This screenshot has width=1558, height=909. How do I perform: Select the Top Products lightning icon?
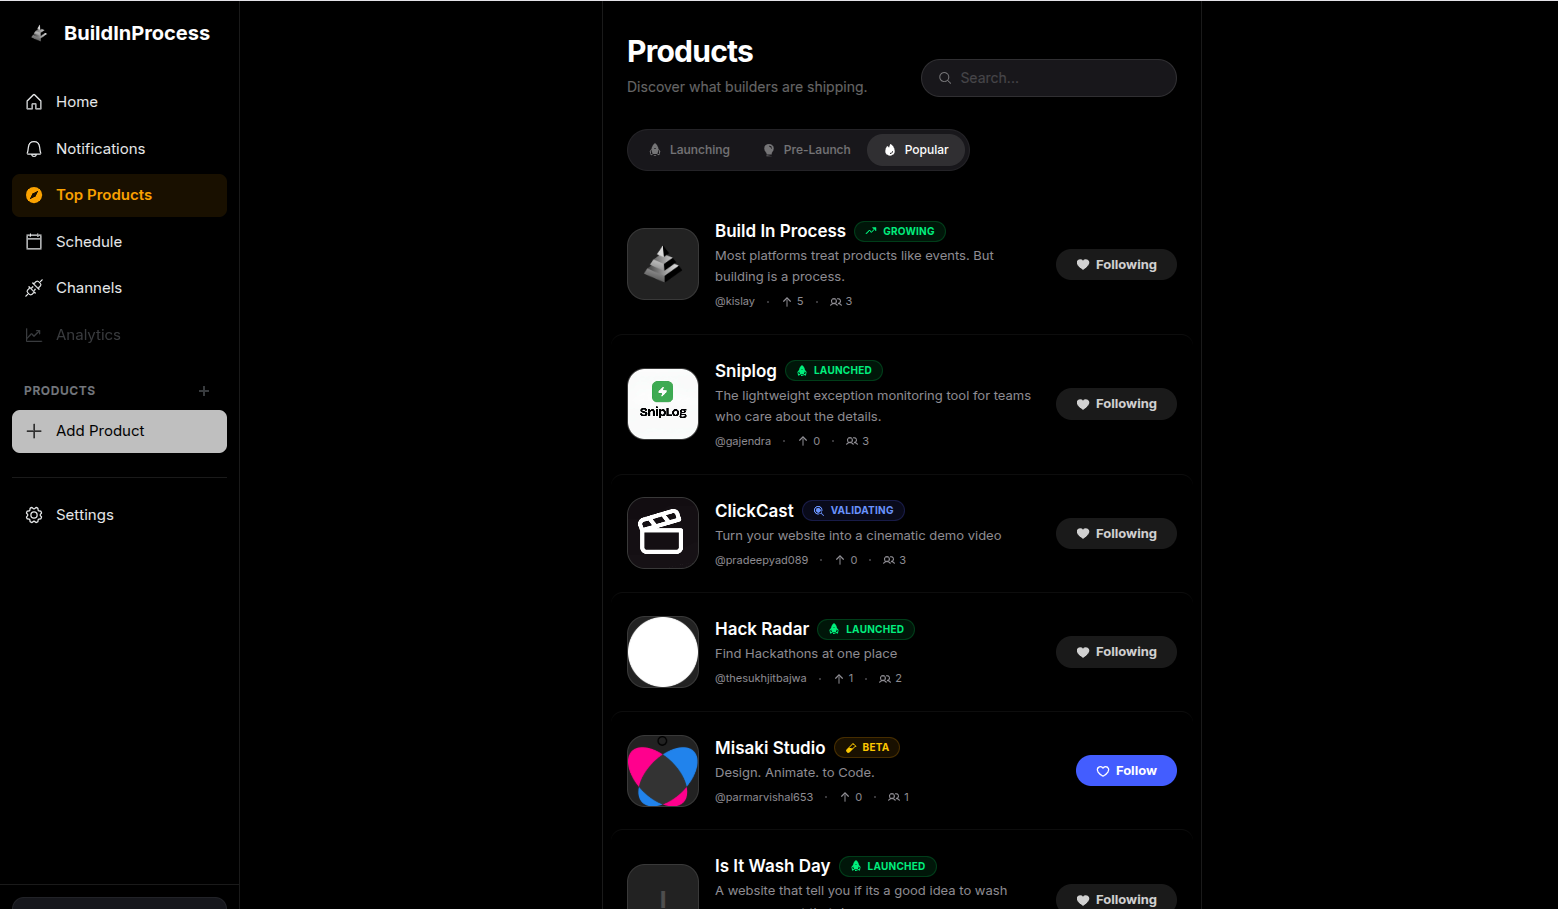33,194
